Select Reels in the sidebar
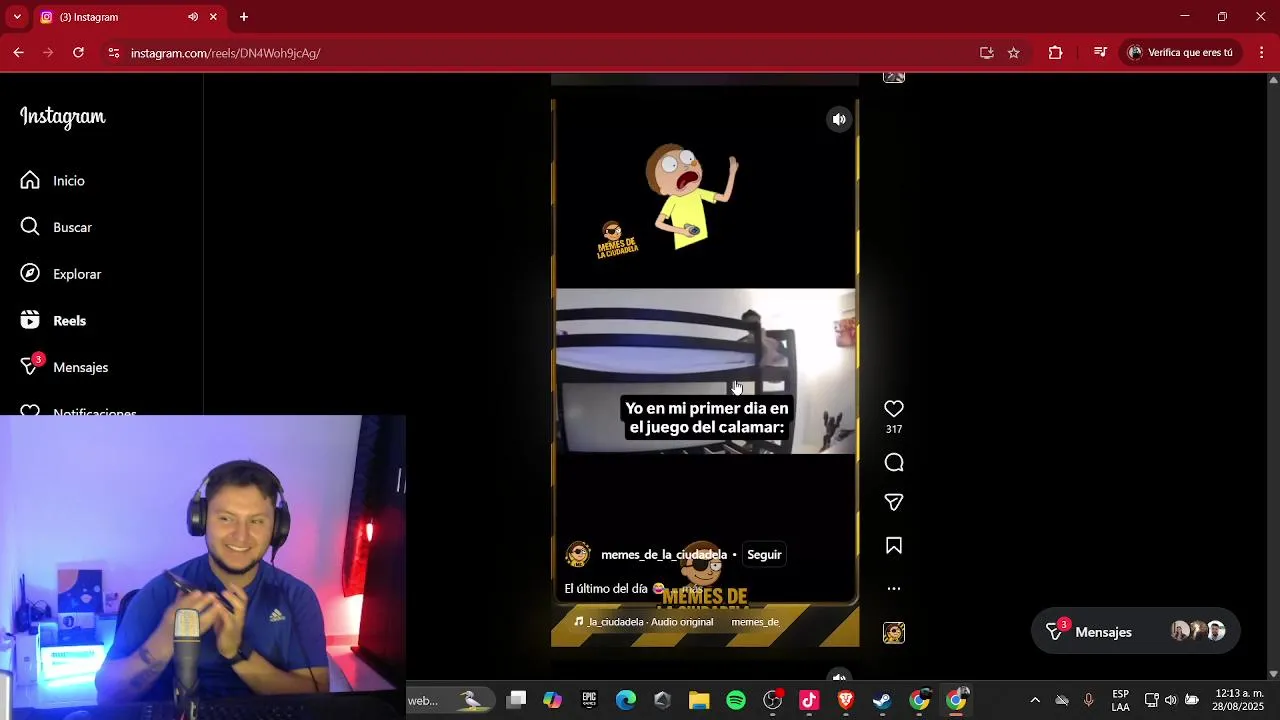 click(53, 321)
